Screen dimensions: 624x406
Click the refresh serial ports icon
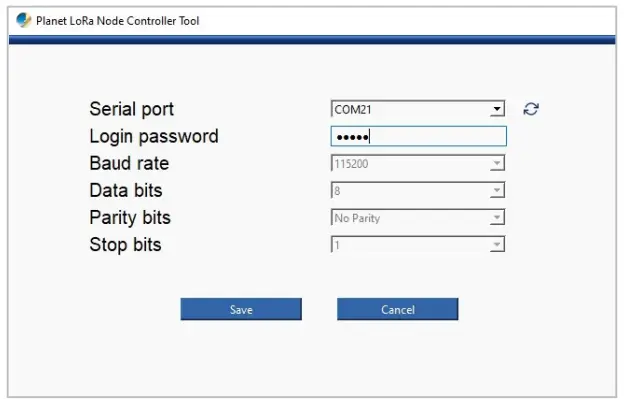(x=531, y=109)
